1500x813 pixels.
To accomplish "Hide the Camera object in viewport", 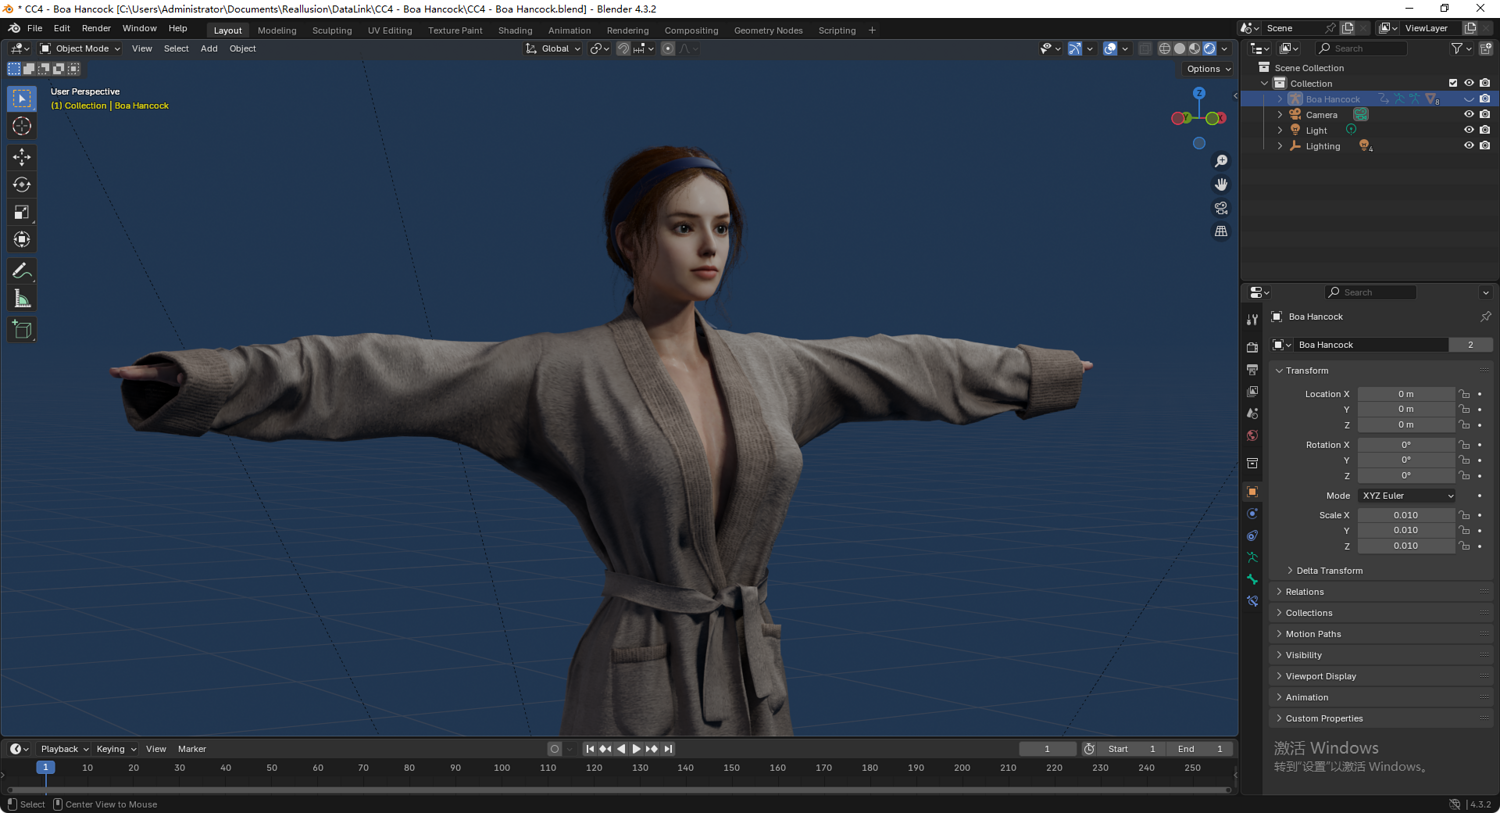I will pyautogui.click(x=1469, y=114).
